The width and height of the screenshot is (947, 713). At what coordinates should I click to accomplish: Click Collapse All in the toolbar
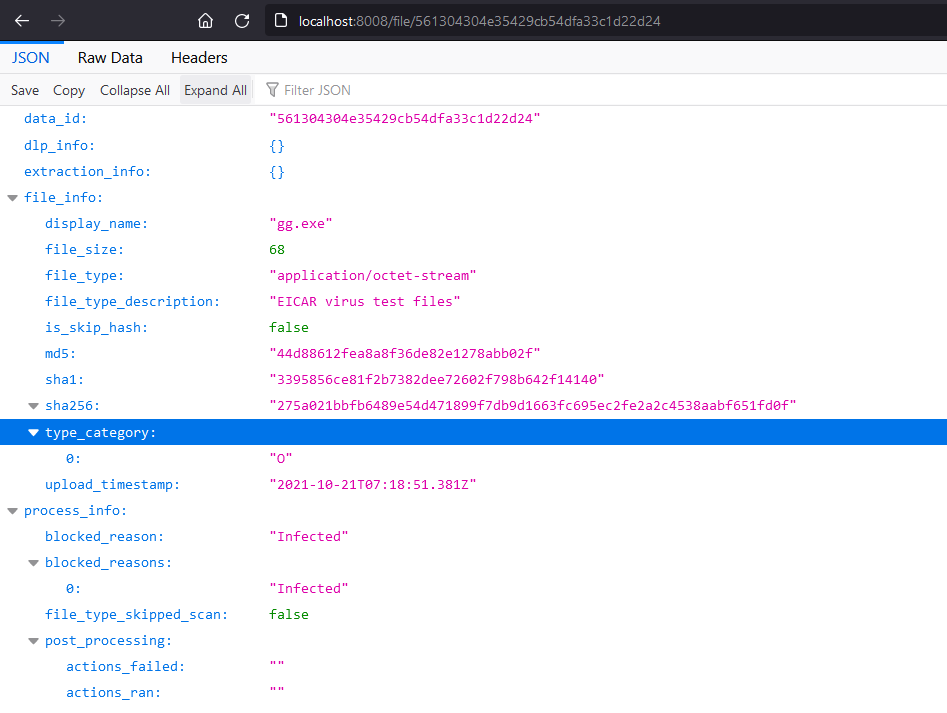pos(135,90)
